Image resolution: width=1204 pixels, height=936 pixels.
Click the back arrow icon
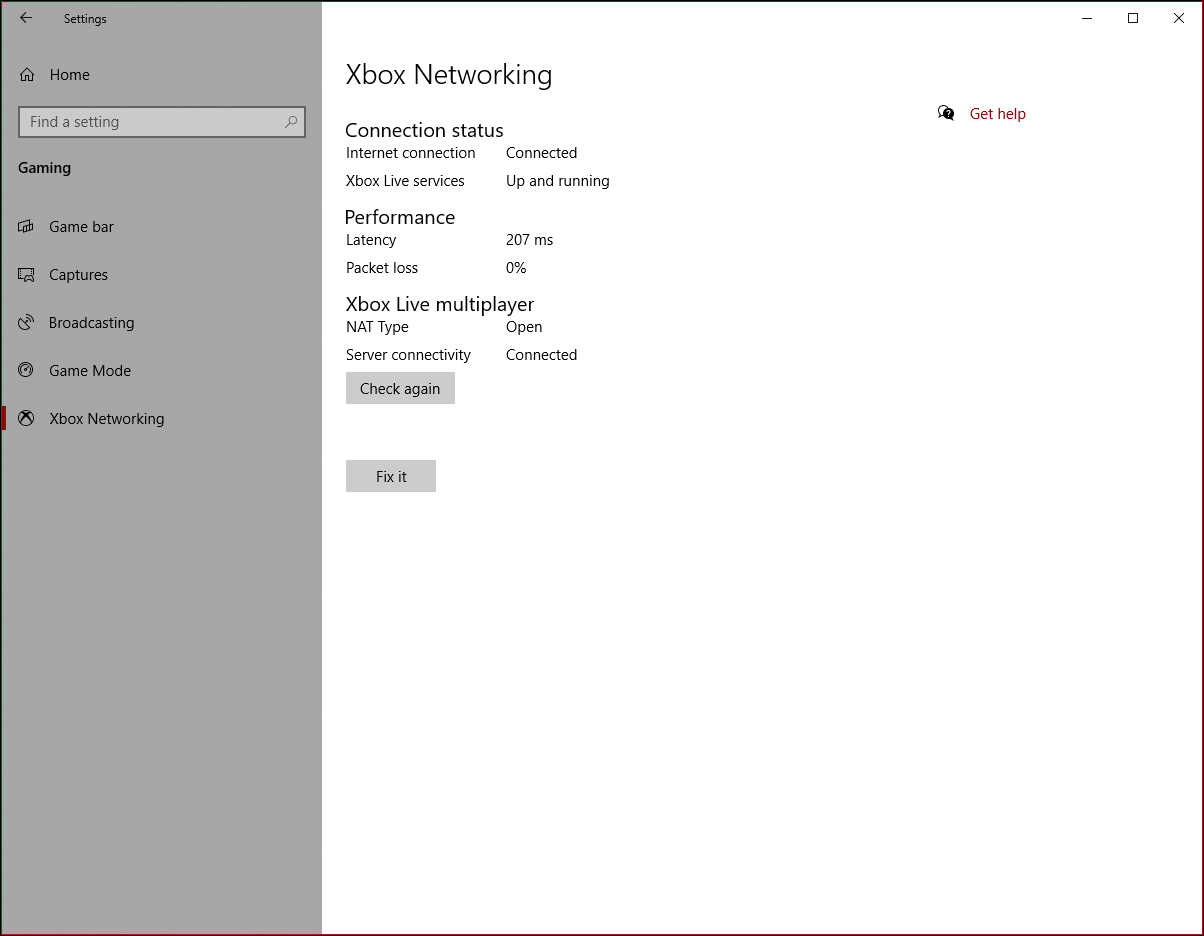pyautogui.click(x=26, y=18)
